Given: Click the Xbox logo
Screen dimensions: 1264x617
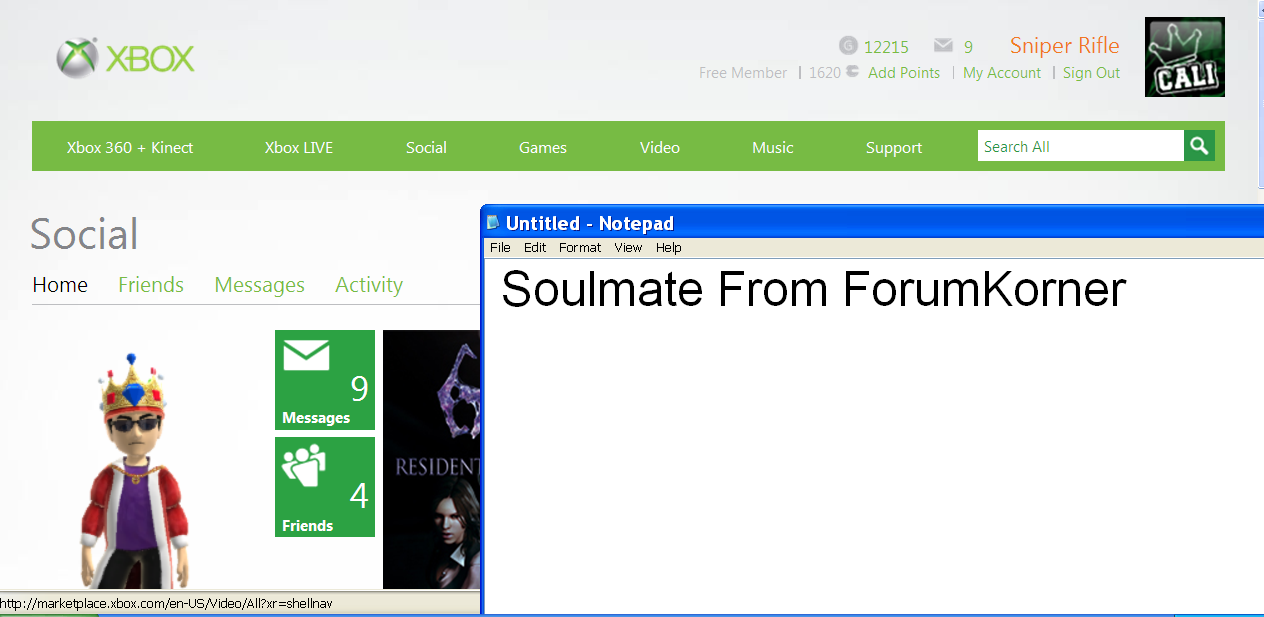Looking at the screenshot, I should 126,58.
